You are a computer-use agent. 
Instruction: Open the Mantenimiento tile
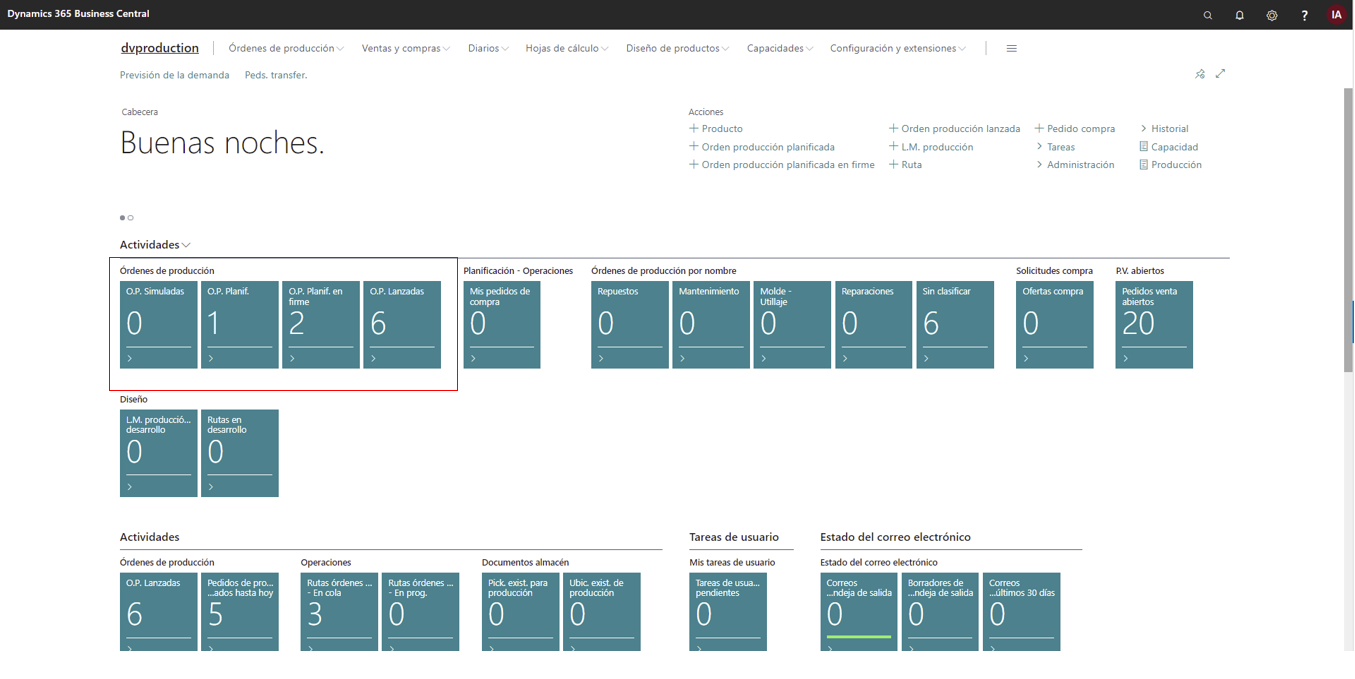pyautogui.click(x=711, y=325)
